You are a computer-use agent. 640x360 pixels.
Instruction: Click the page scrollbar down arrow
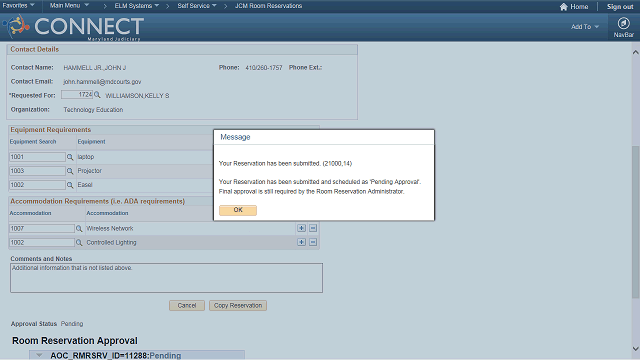point(636,349)
